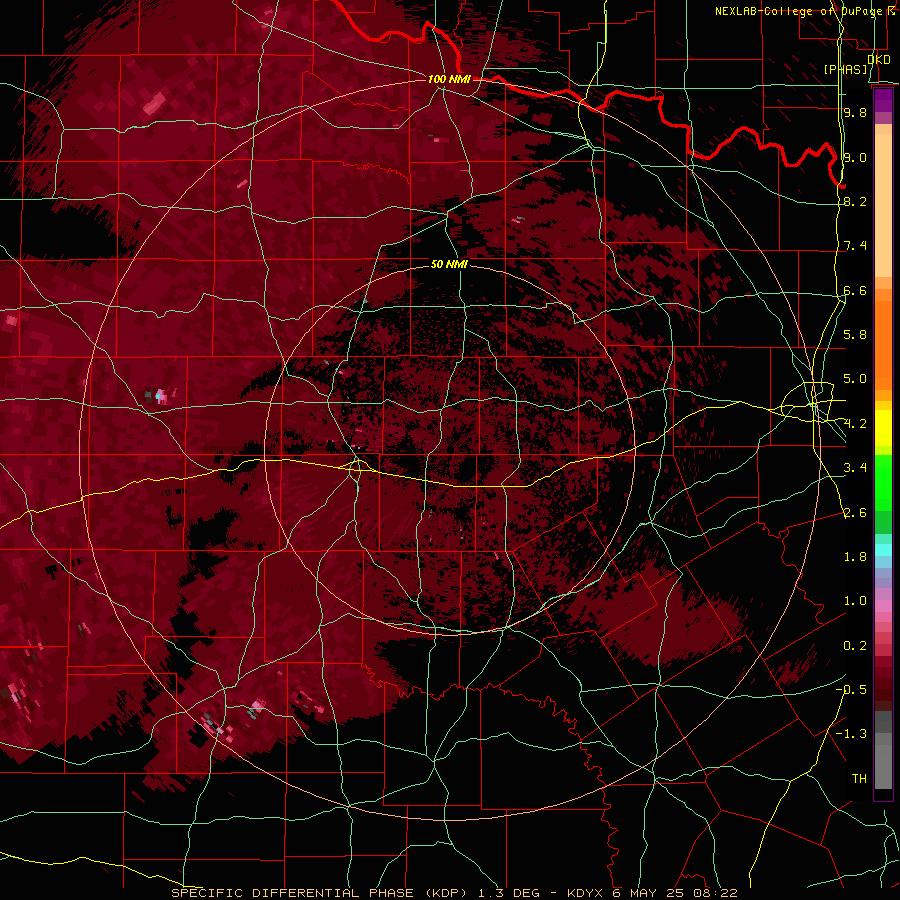This screenshot has width=900, height=900.
Task: Click the yellow segment of the color bar
Action: 883,428
